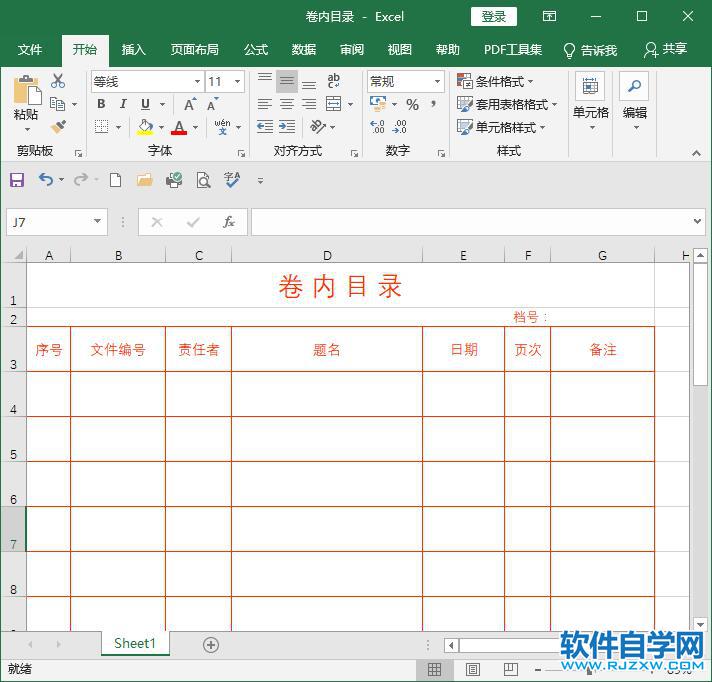712x682 pixels.
Task: Toggle wrap text
Action: (x=334, y=81)
